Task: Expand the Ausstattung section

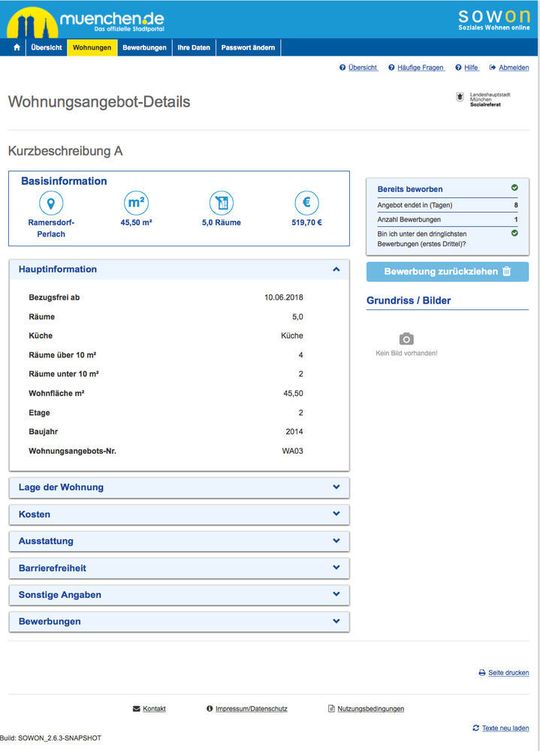Action: pos(179,541)
